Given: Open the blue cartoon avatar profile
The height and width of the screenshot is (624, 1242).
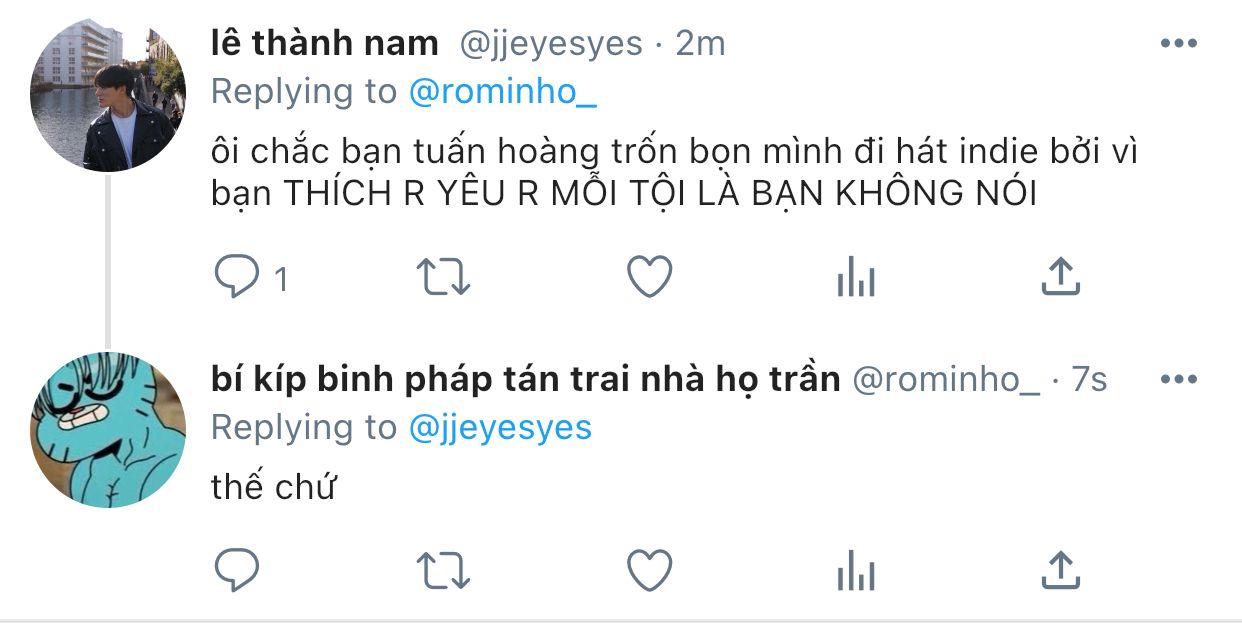Looking at the screenshot, I should tap(108, 430).
